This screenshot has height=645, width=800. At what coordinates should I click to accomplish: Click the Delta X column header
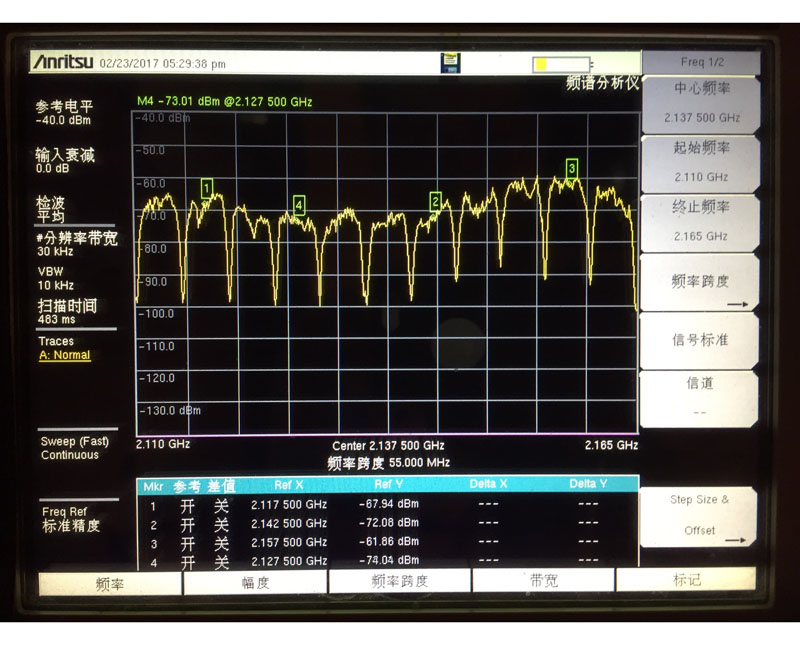pyautogui.click(x=488, y=484)
